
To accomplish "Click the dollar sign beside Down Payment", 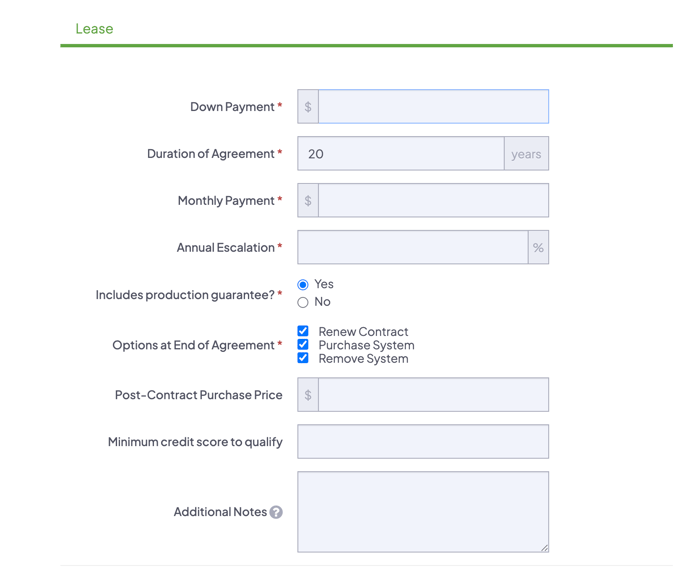I will tap(308, 107).
